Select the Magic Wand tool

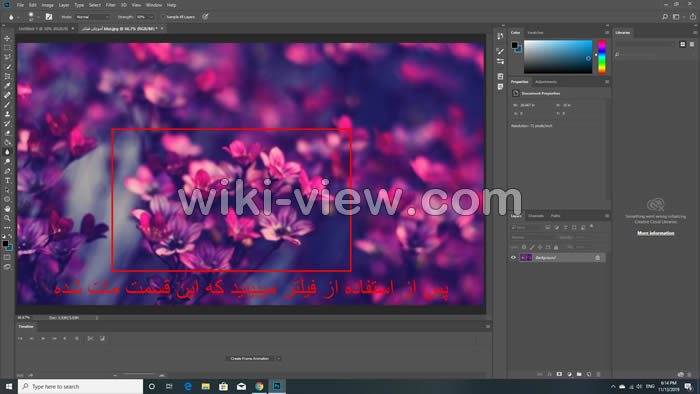click(x=7, y=66)
